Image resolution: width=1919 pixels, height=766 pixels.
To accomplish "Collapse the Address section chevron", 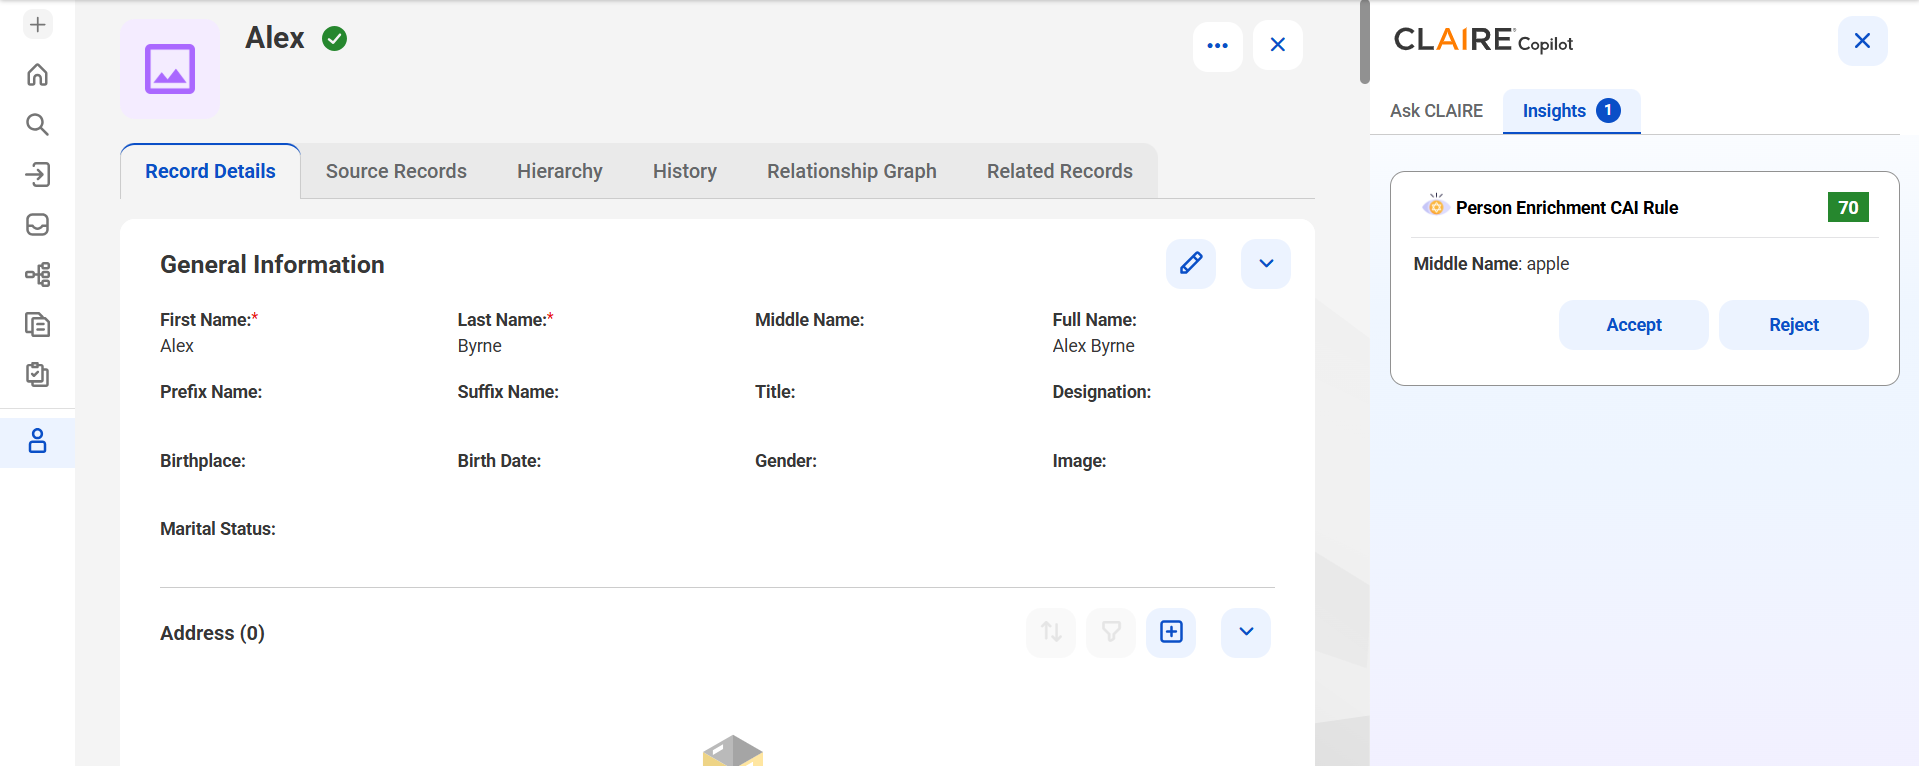I will click(1246, 632).
